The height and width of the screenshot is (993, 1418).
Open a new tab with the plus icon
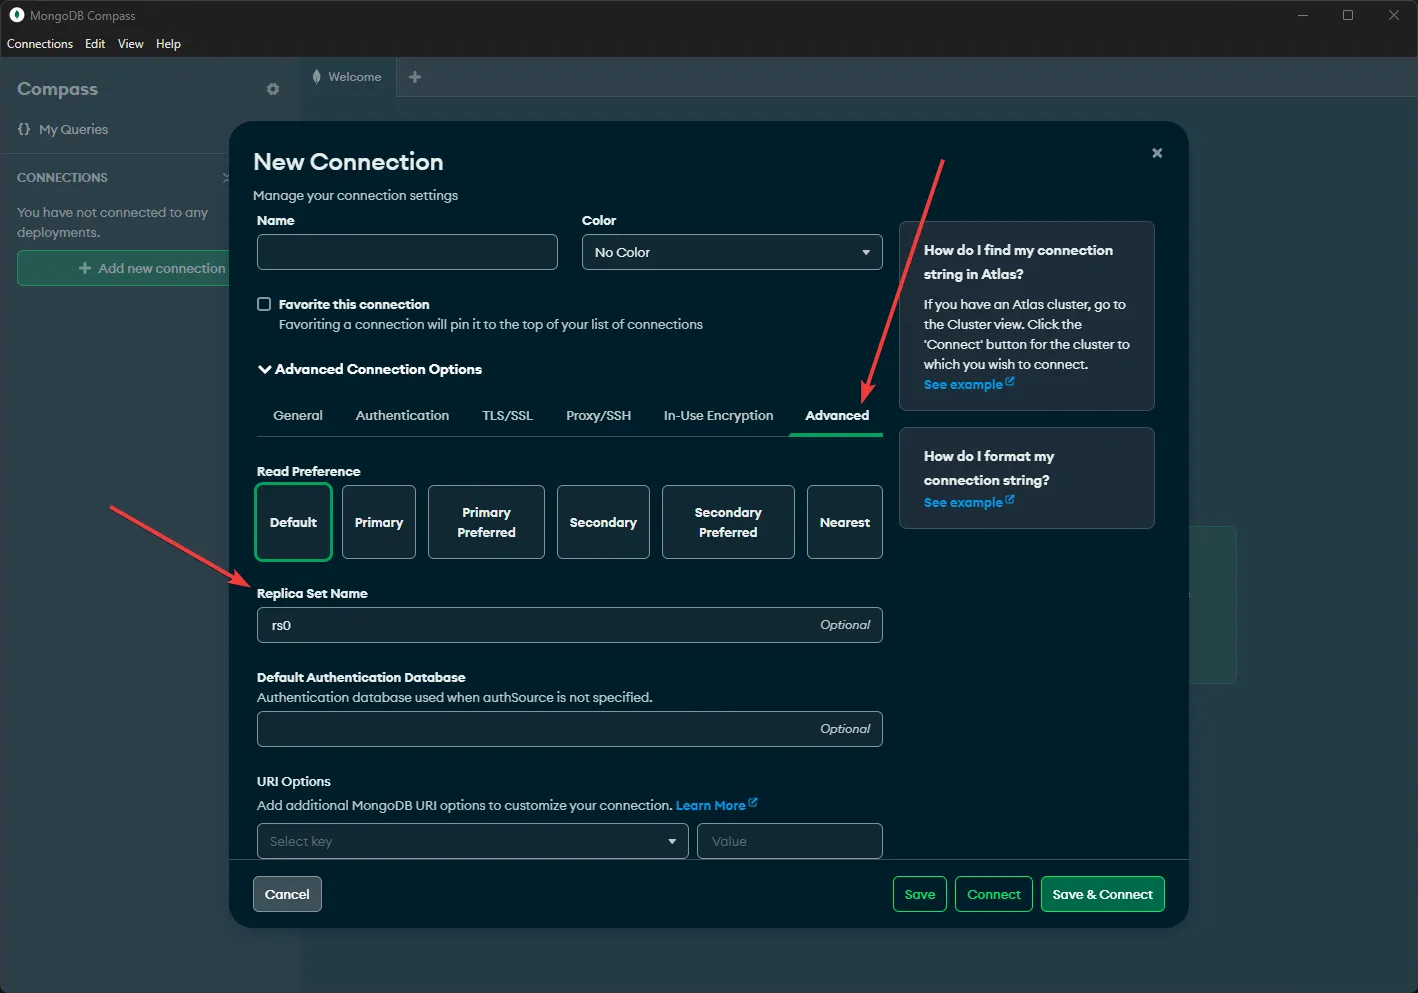tap(414, 77)
